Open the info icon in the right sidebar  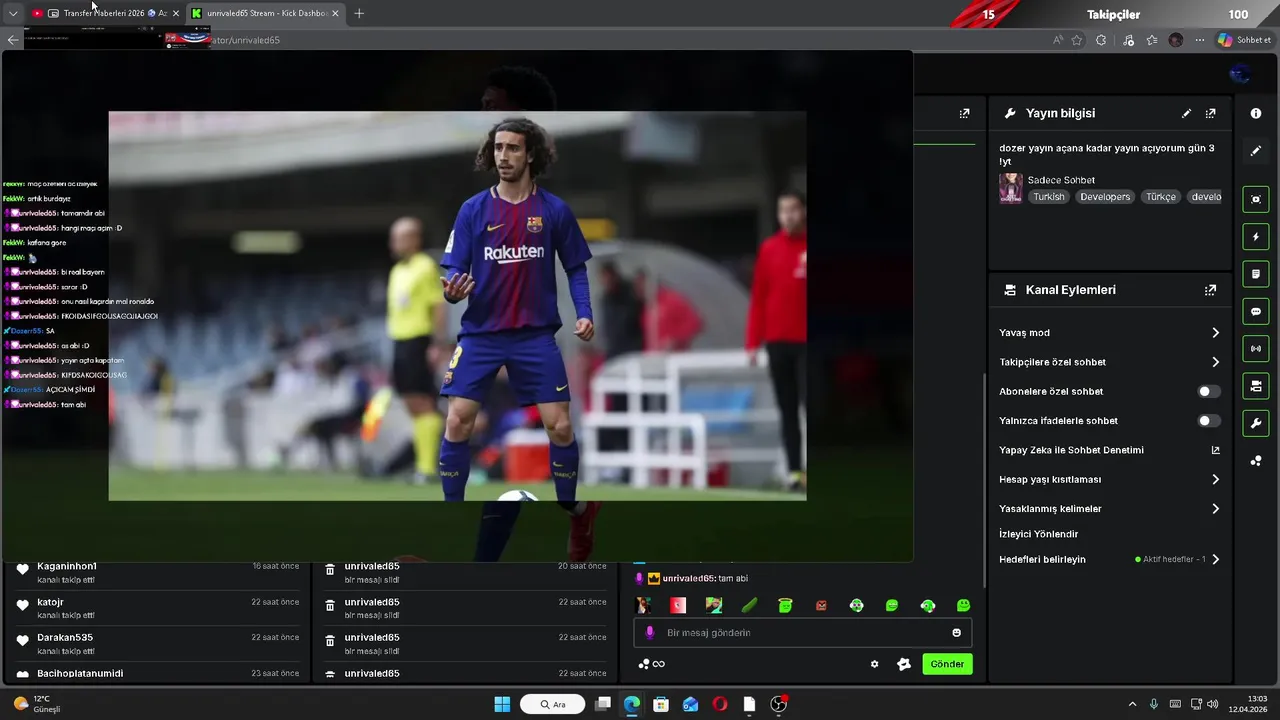pyautogui.click(x=1256, y=114)
